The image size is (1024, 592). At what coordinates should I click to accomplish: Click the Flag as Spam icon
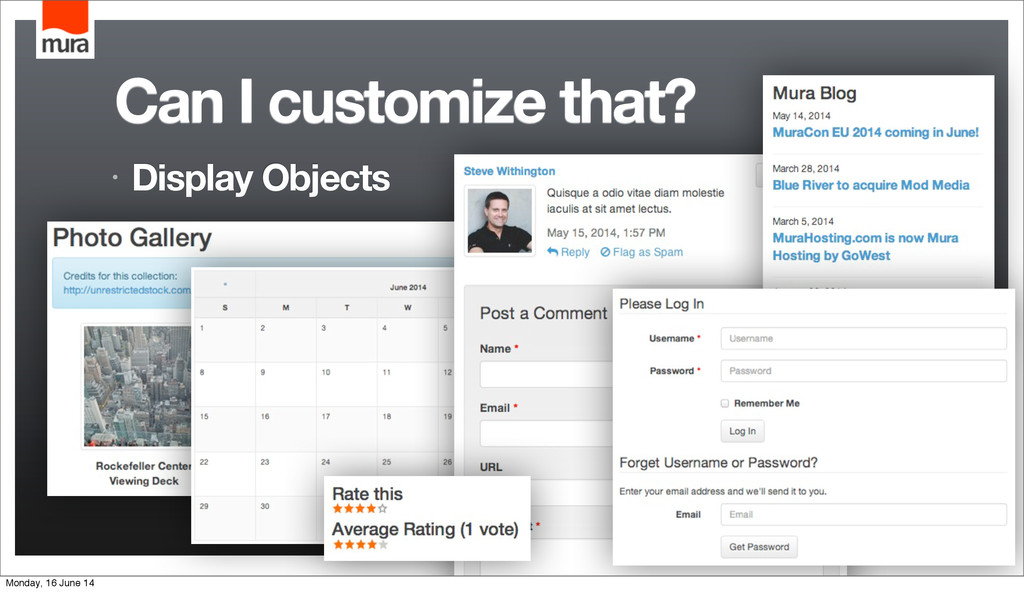pos(605,252)
